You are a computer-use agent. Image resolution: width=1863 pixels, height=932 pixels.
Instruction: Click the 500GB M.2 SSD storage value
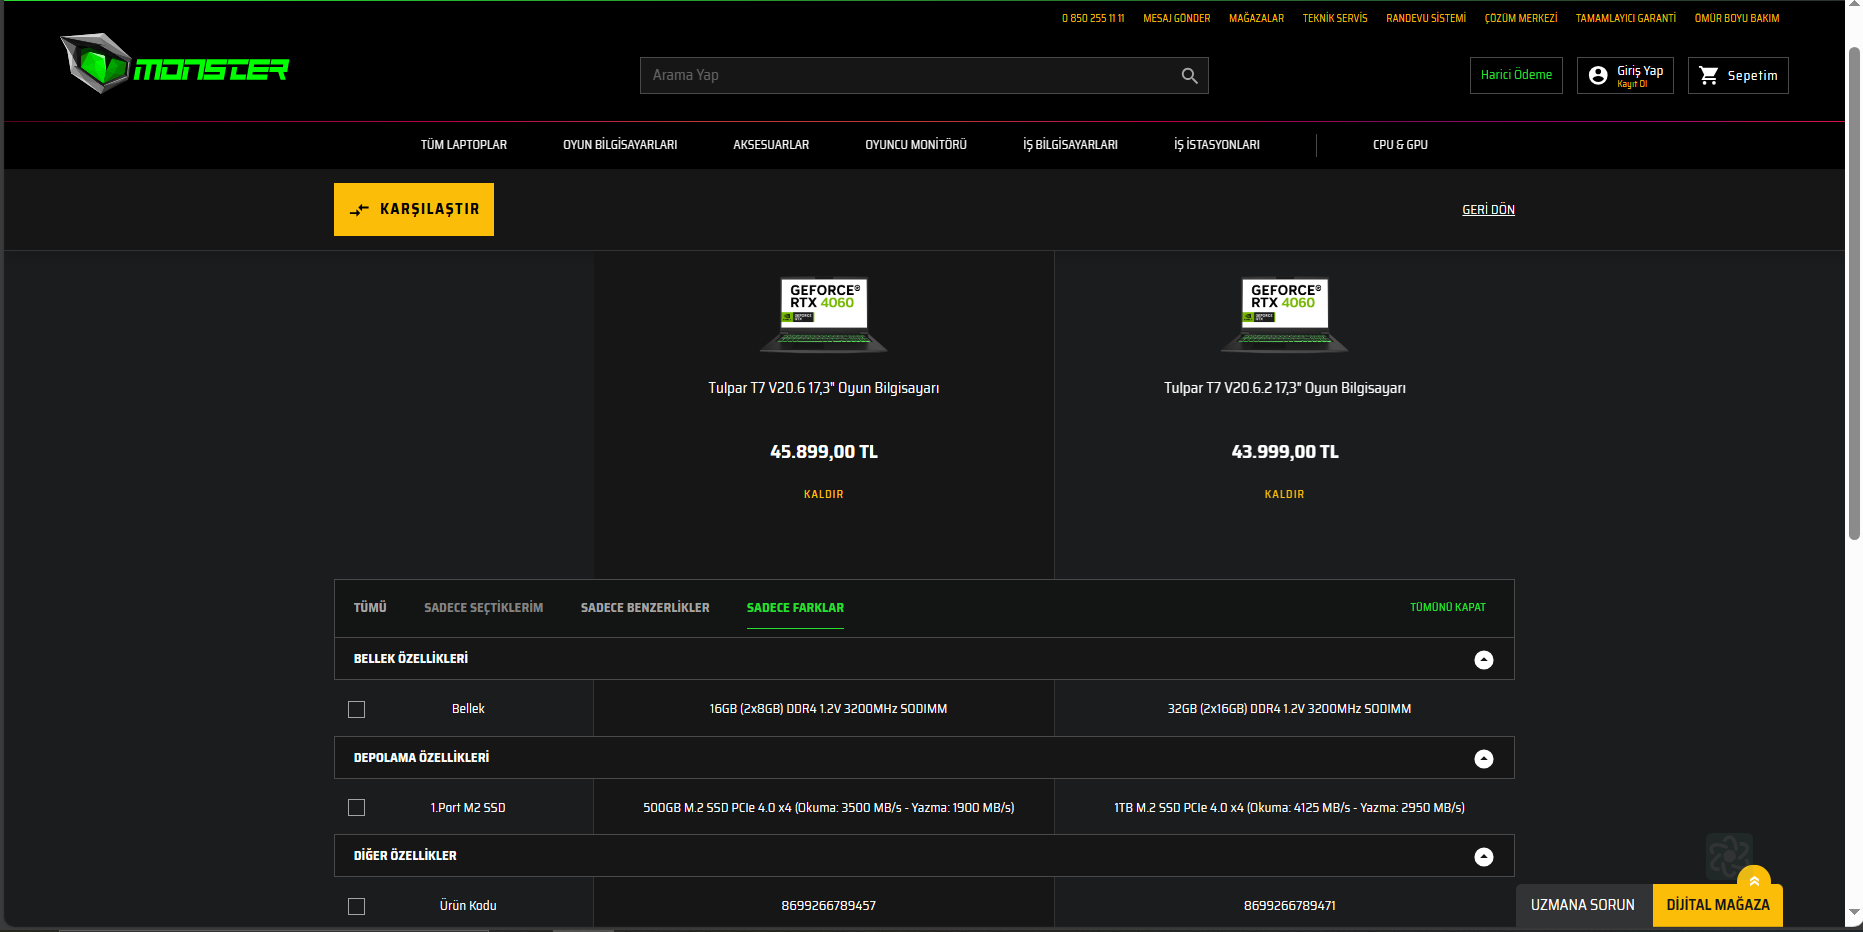(x=828, y=808)
